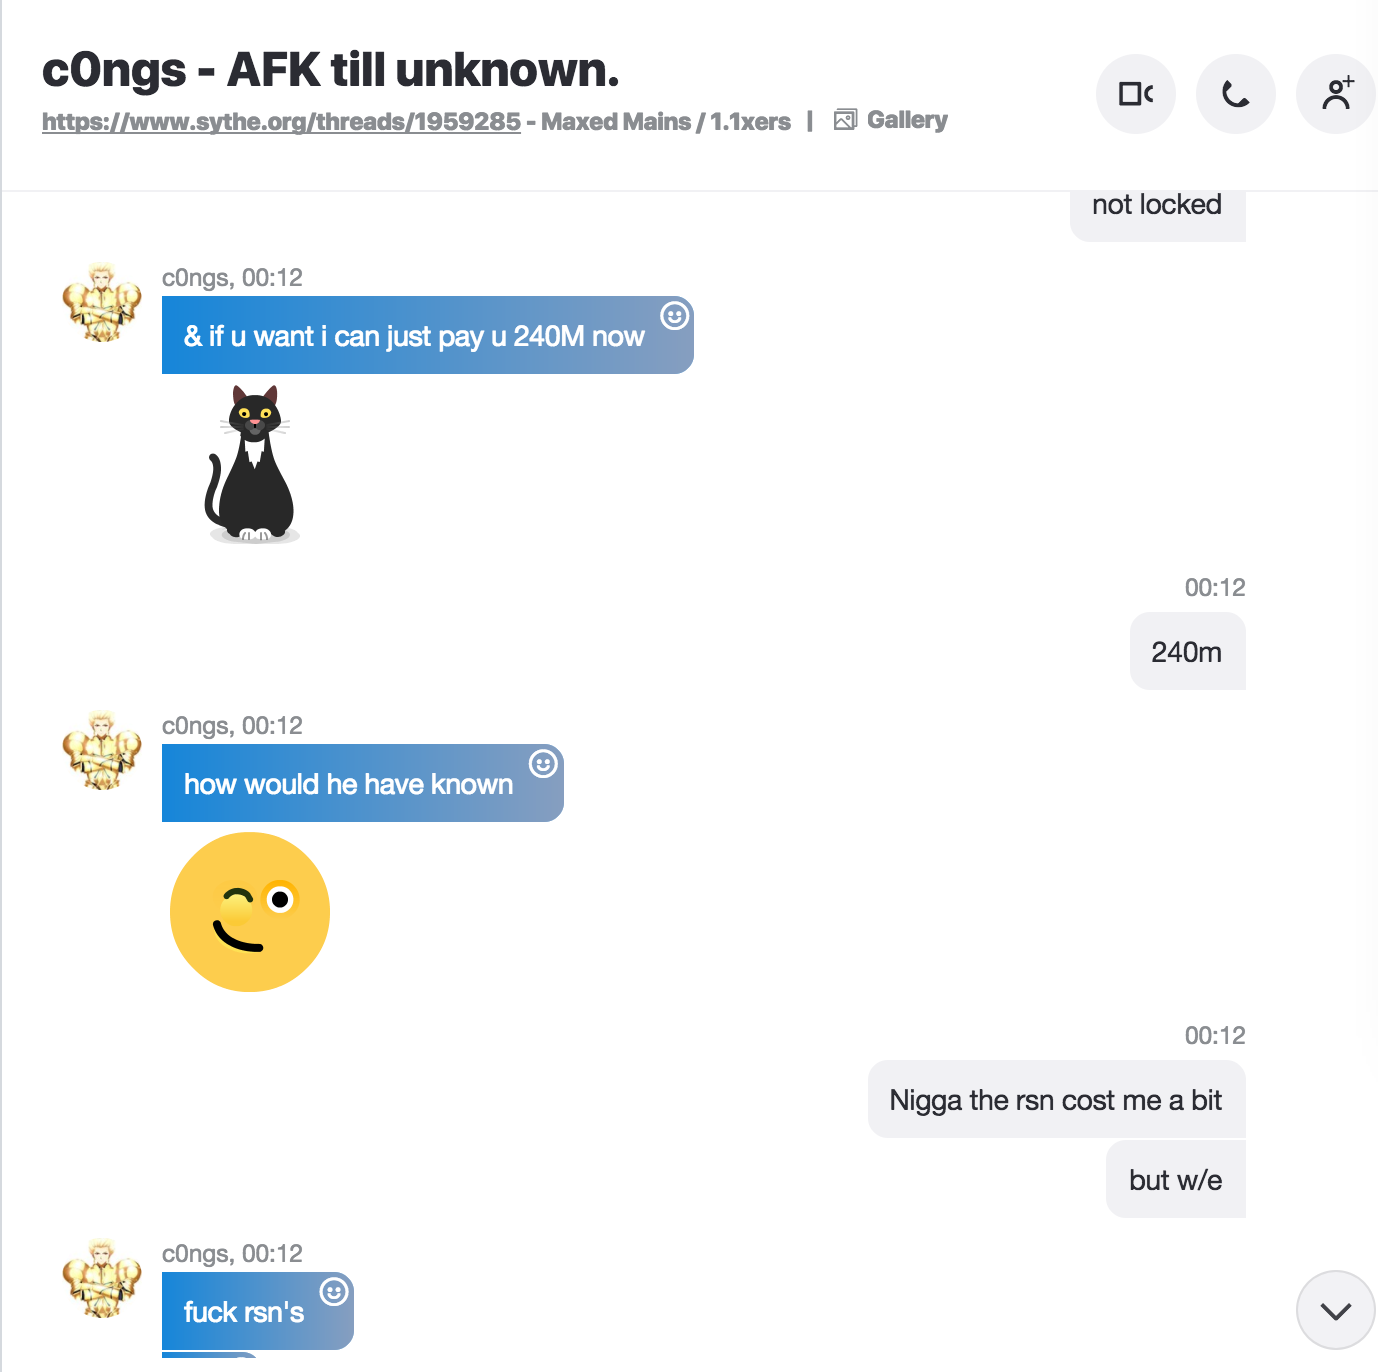Screen dimensions: 1378x1372
Task: Open c0ngs profile from the chat title
Action: pyautogui.click(x=331, y=70)
